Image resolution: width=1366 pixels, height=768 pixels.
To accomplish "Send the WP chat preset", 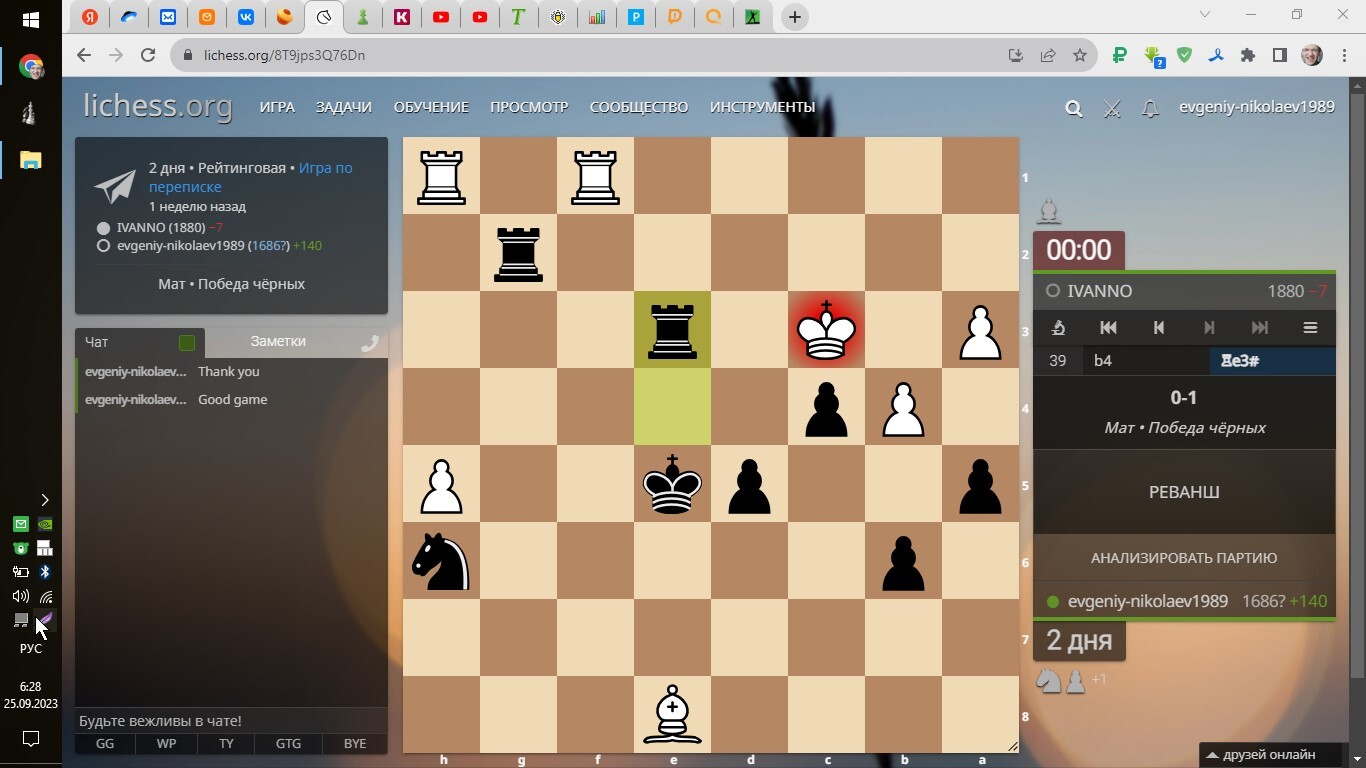I will point(166,744).
